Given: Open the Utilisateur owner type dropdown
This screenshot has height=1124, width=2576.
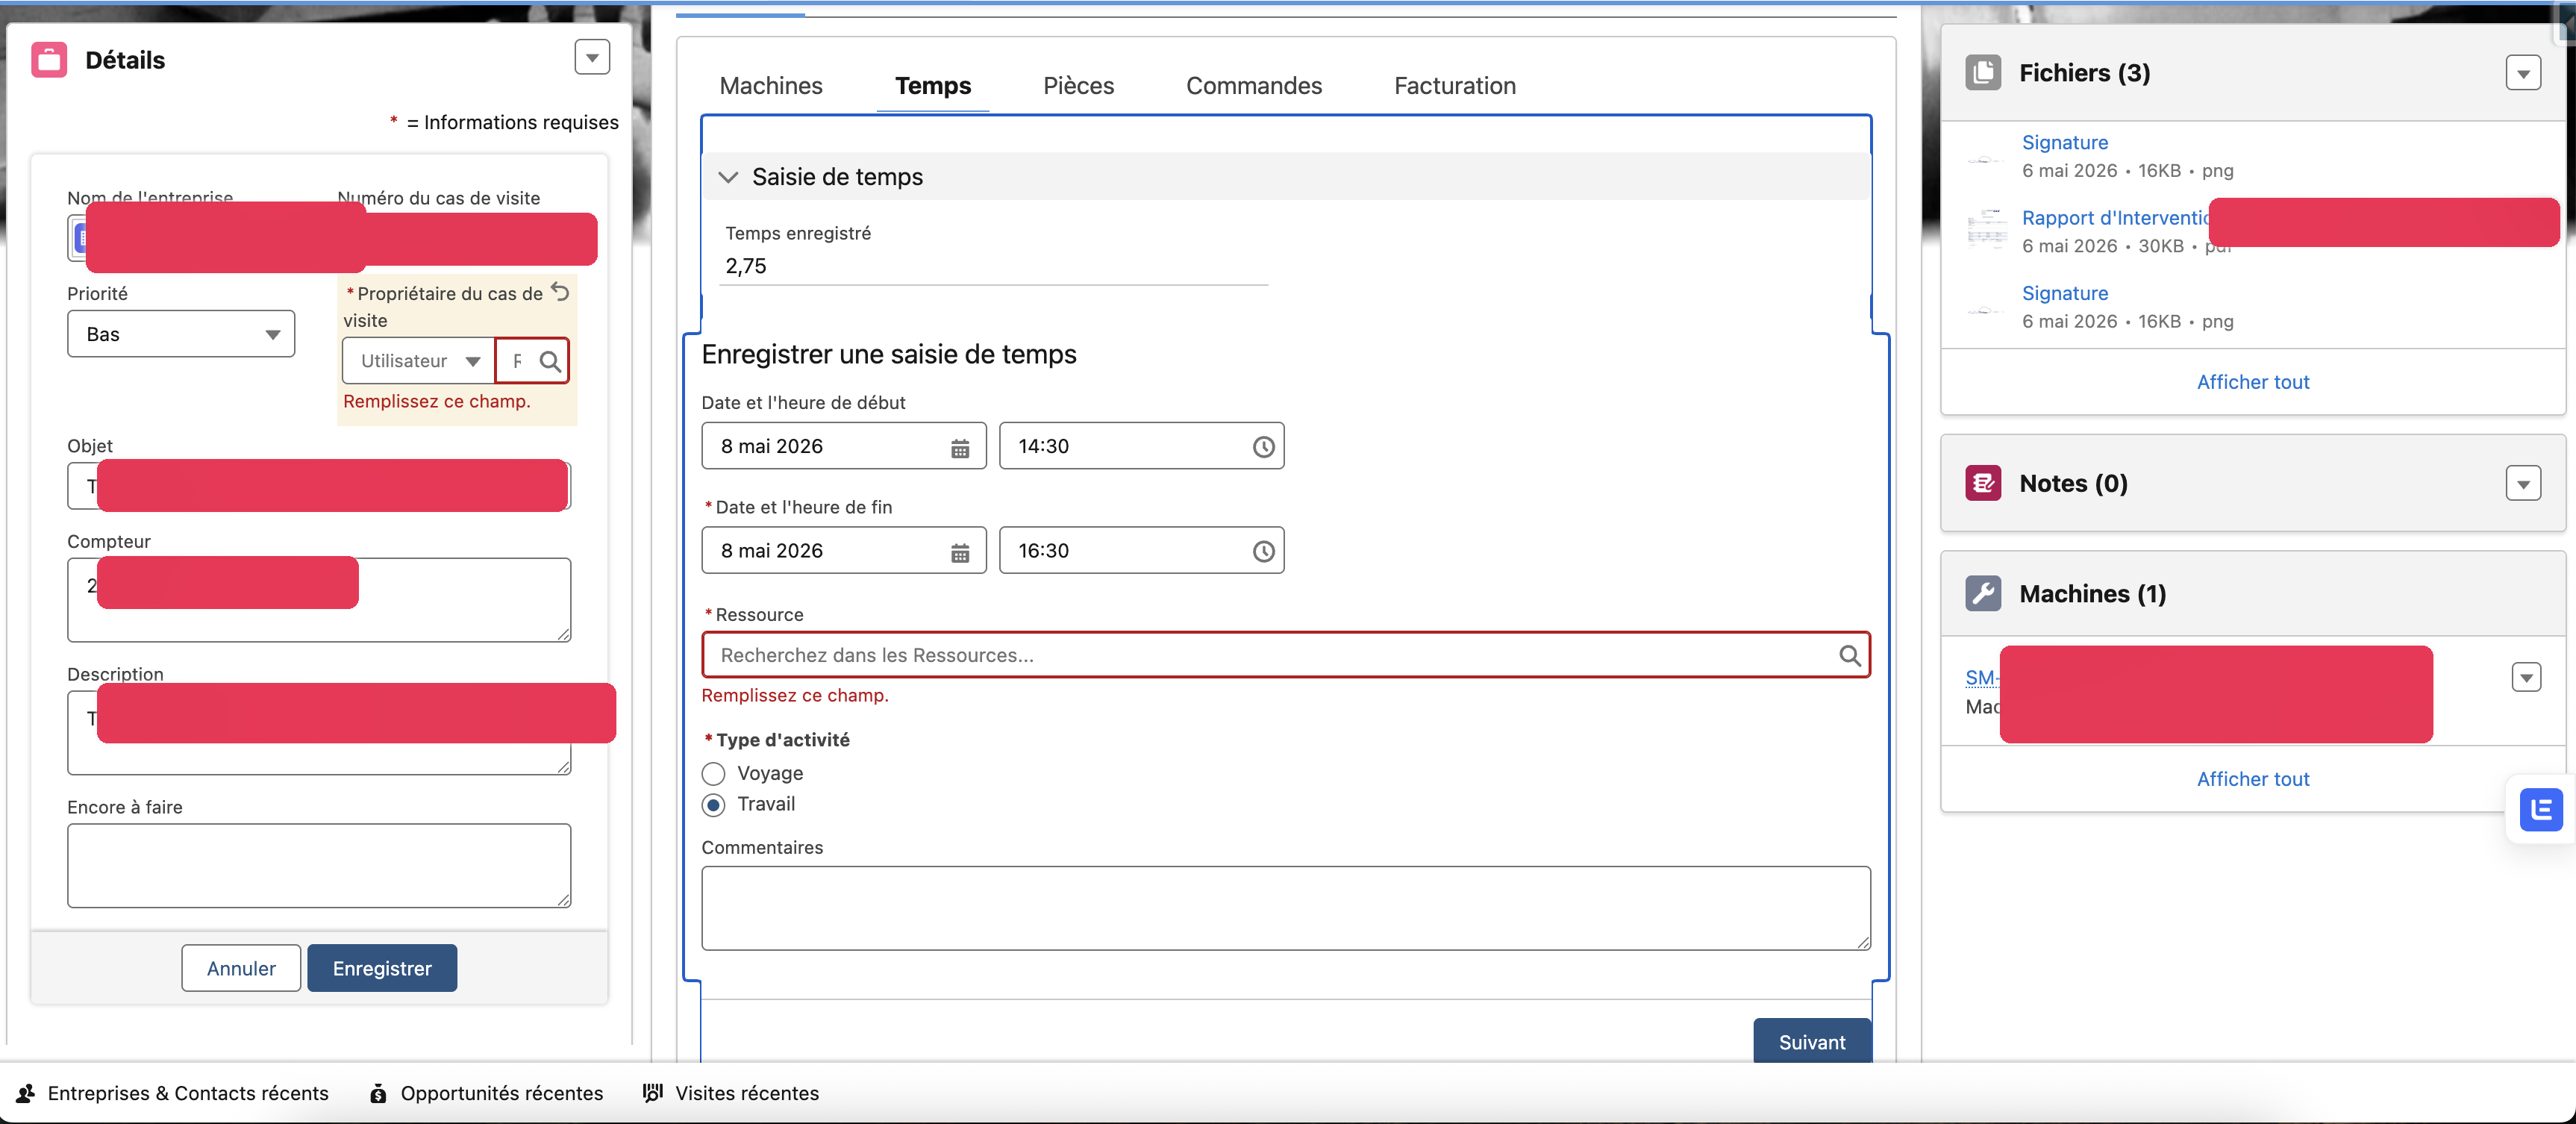Looking at the screenshot, I should coord(419,361).
